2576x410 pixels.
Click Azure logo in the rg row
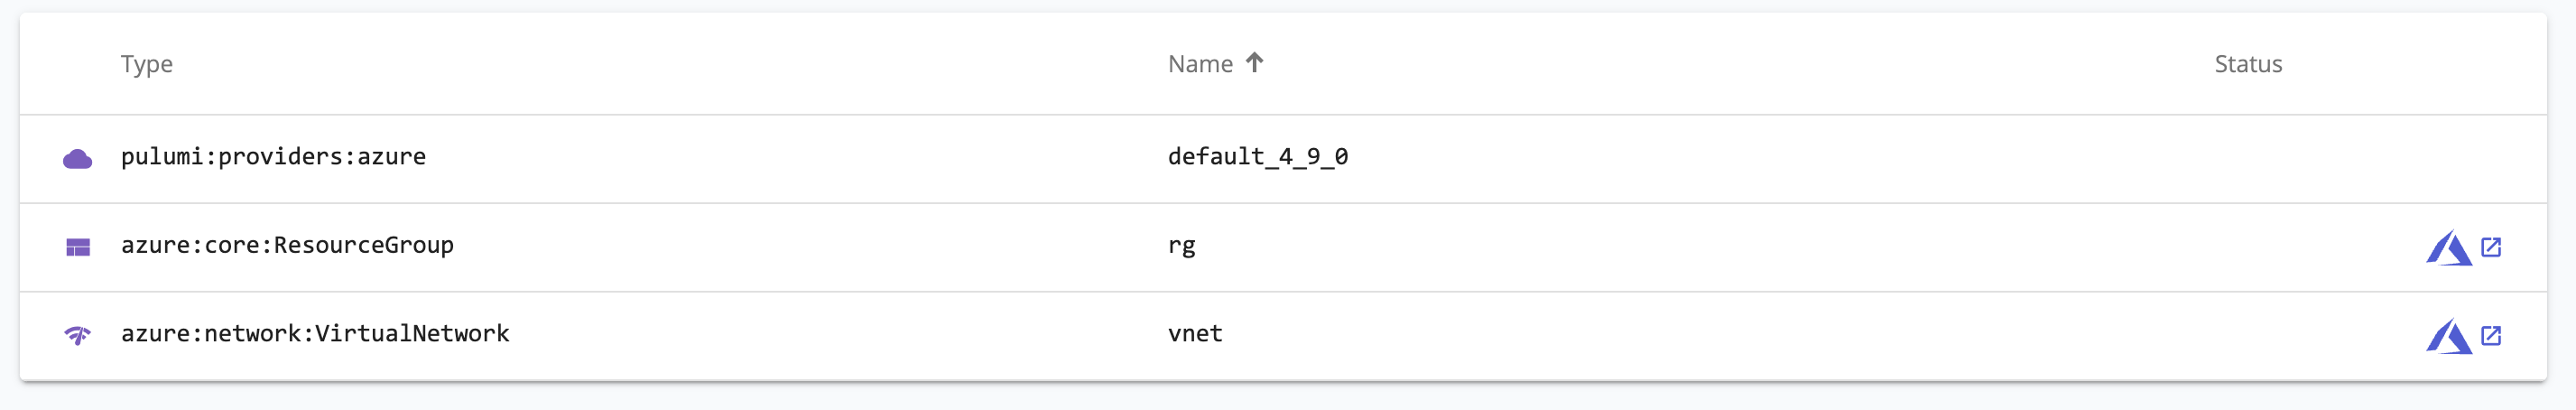2449,248
